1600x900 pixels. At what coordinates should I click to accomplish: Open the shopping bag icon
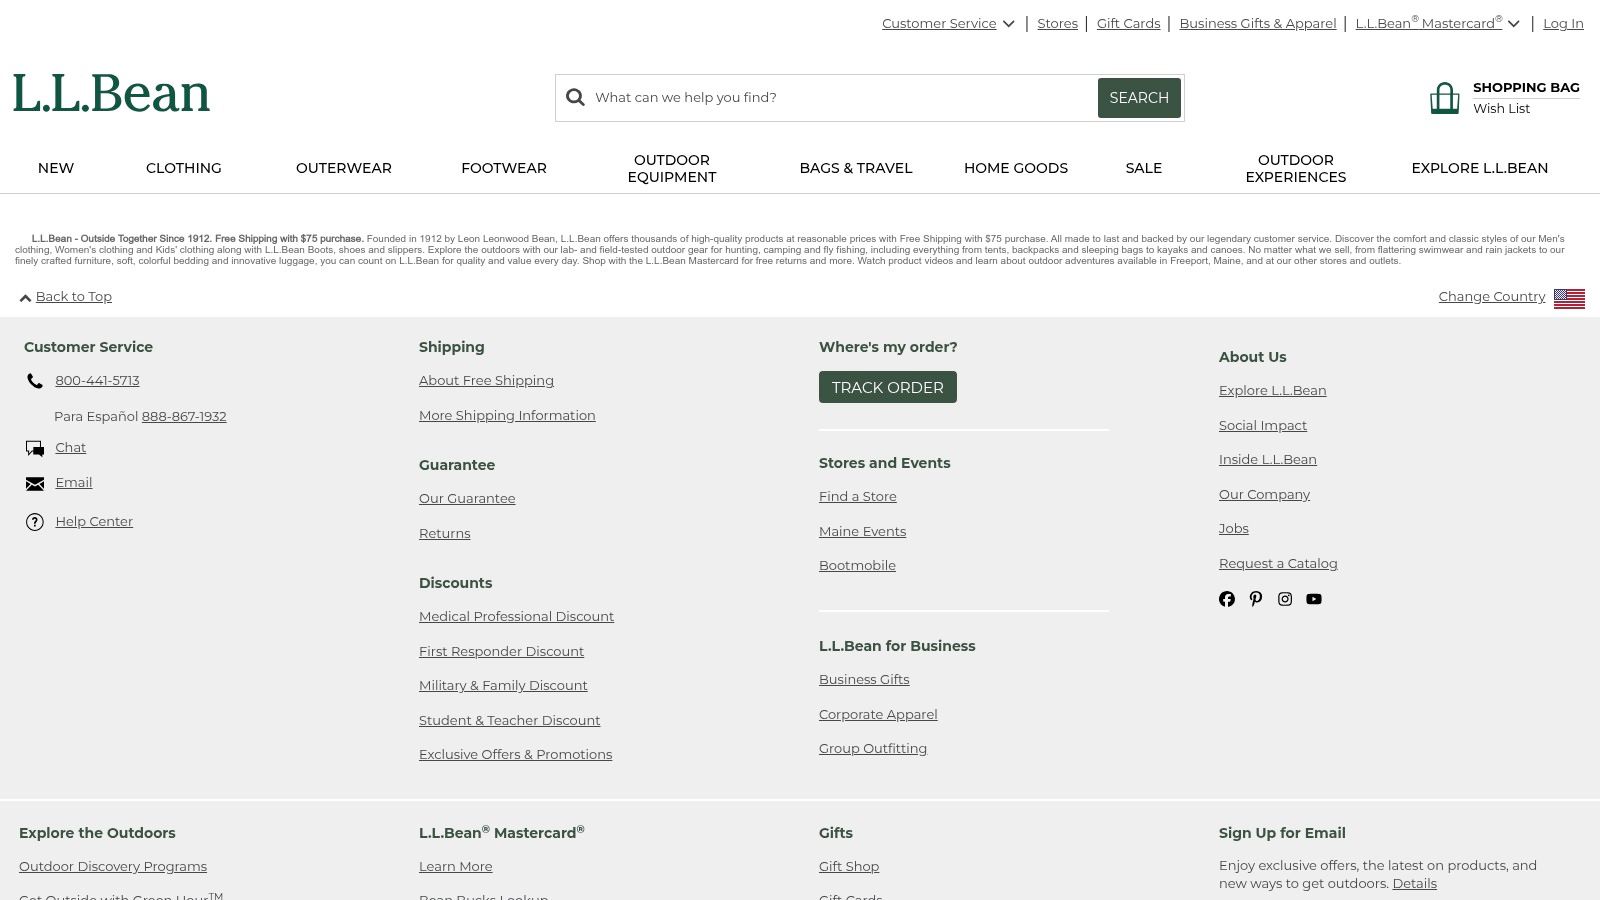[1444, 98]
